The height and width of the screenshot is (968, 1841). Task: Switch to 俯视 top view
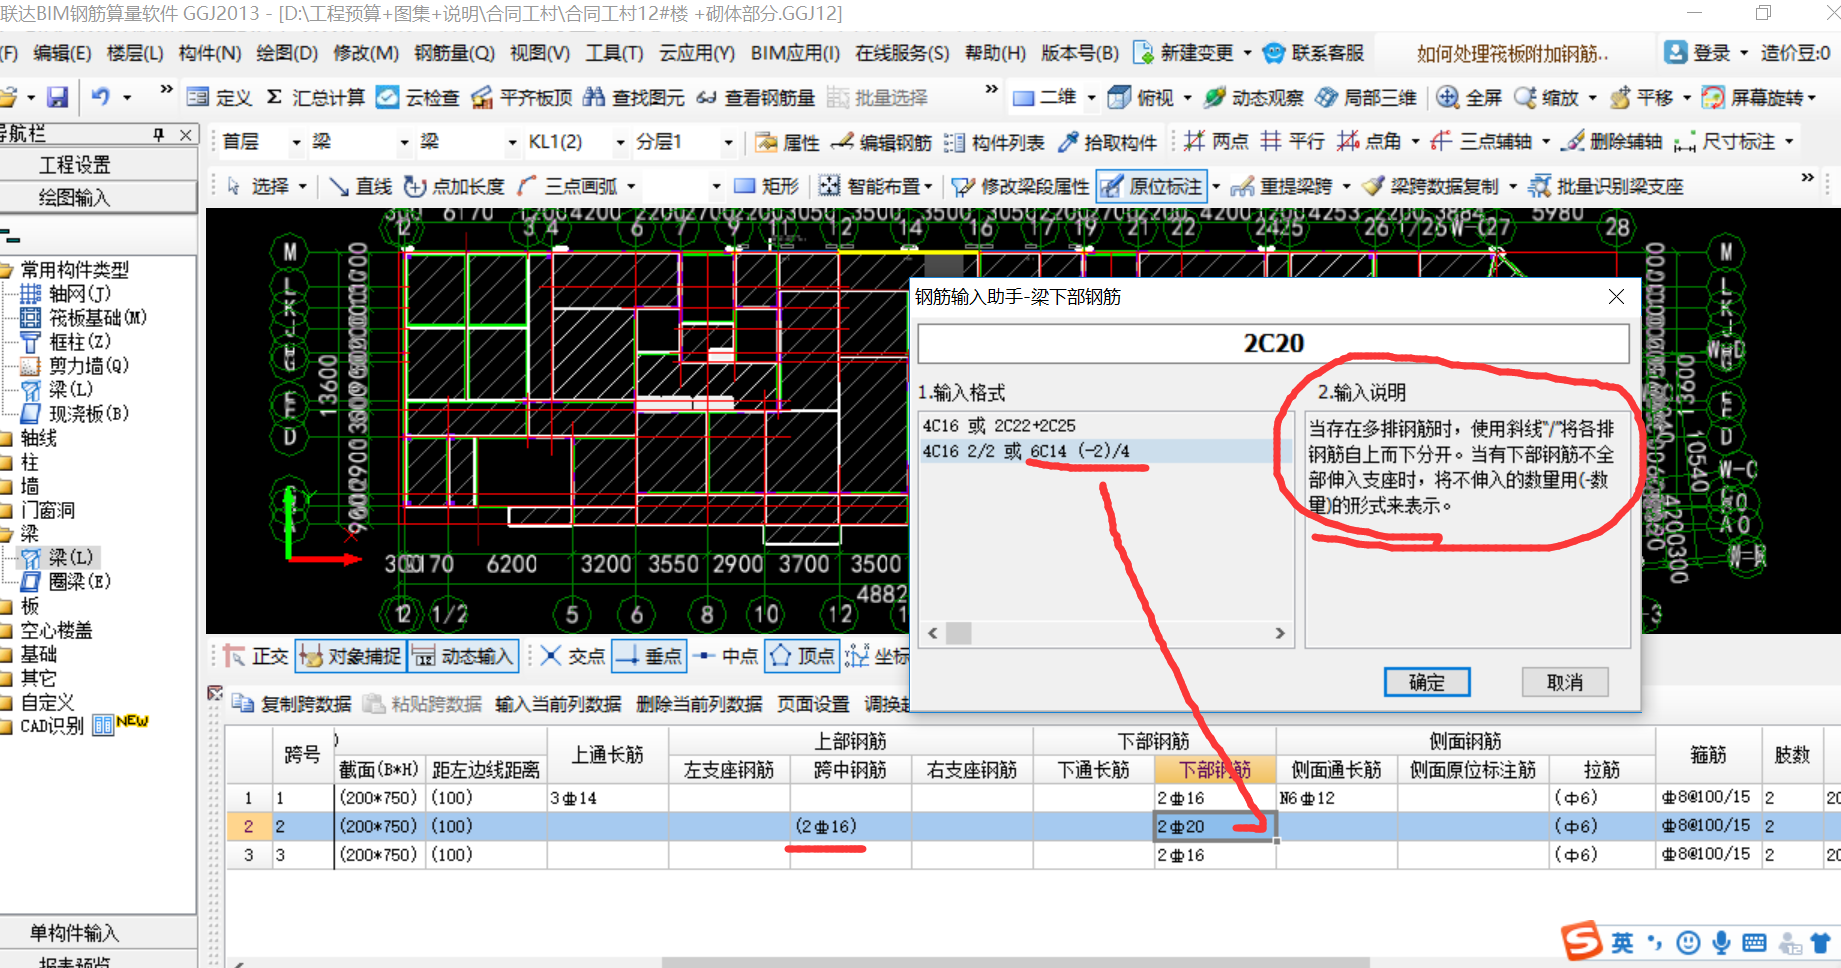[1142, 97]
